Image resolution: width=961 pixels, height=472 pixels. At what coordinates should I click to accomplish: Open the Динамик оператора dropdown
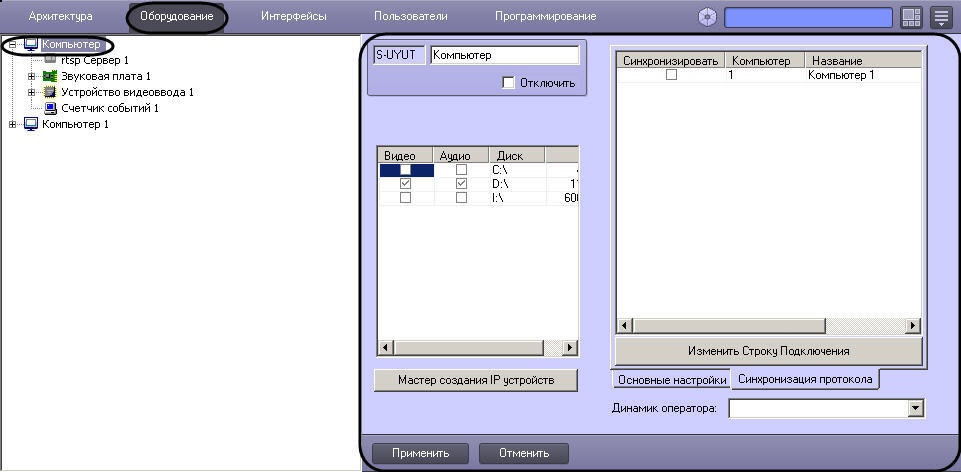(914, 408)
